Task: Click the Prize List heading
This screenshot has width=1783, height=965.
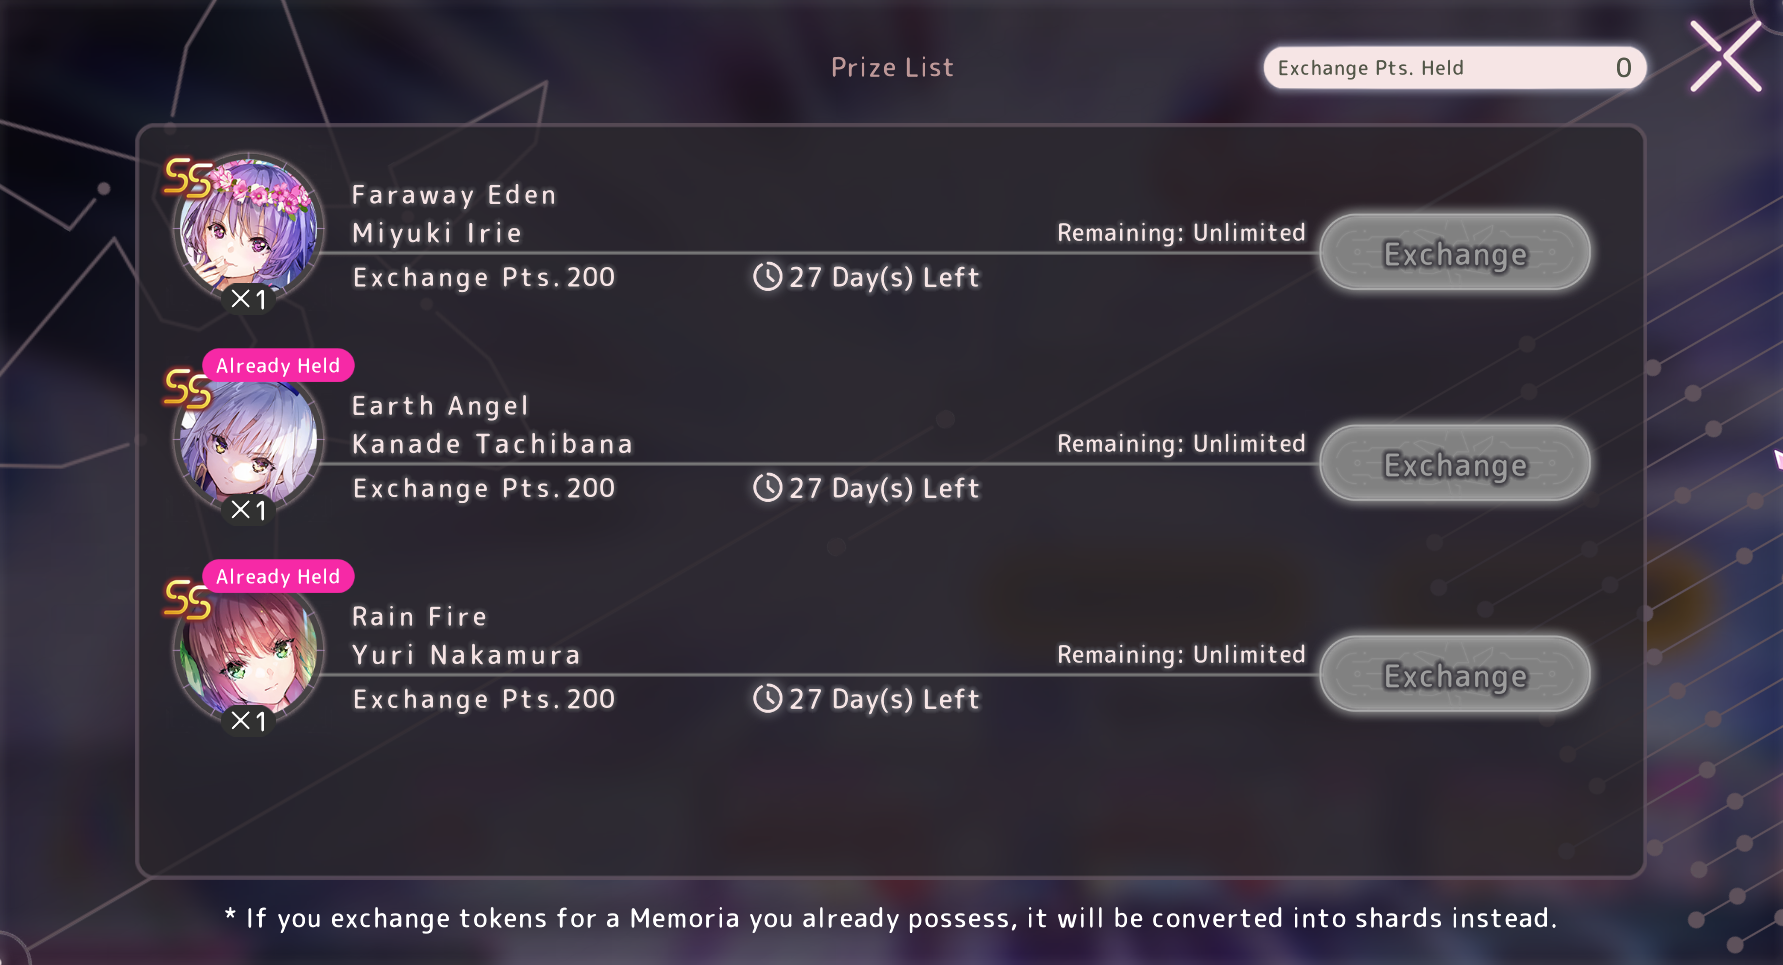Action: pos(892,68)
